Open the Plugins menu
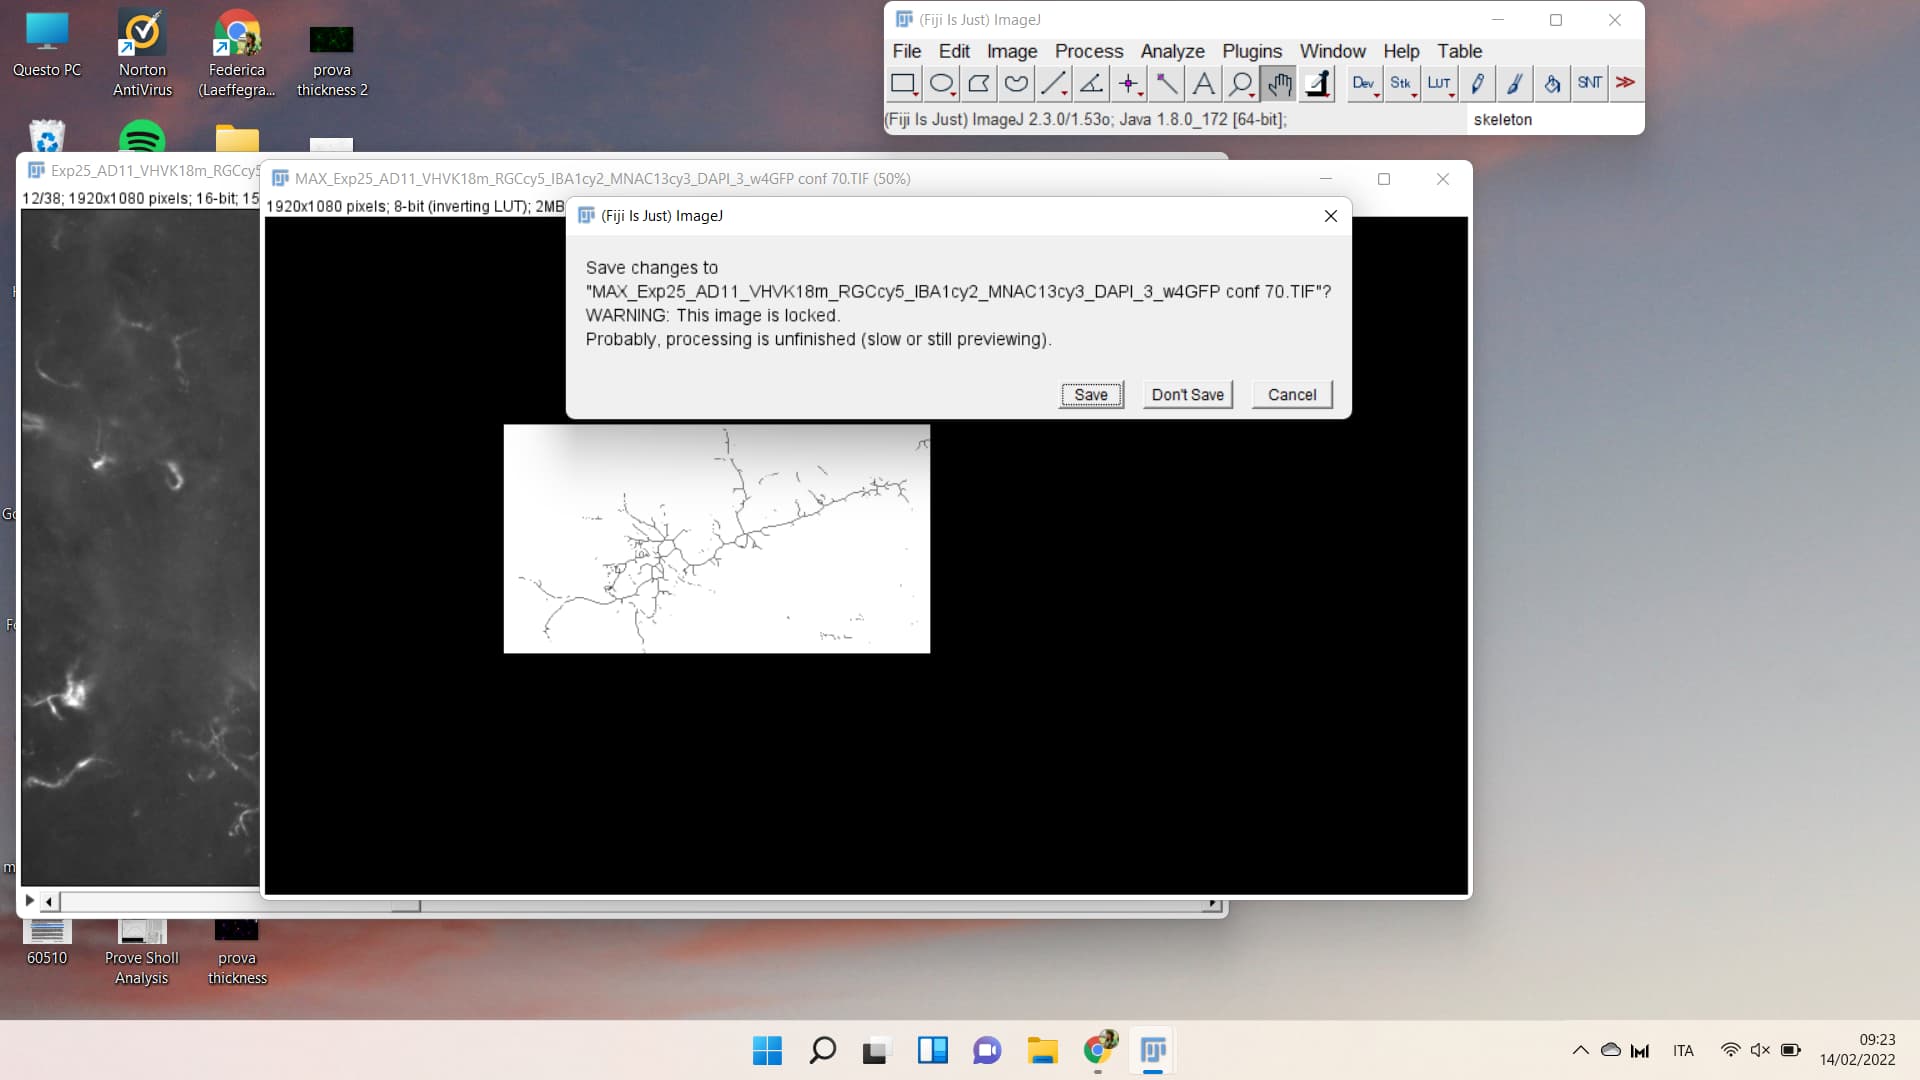Screen dimensions: 1920x1080 tap(1252, 51)
